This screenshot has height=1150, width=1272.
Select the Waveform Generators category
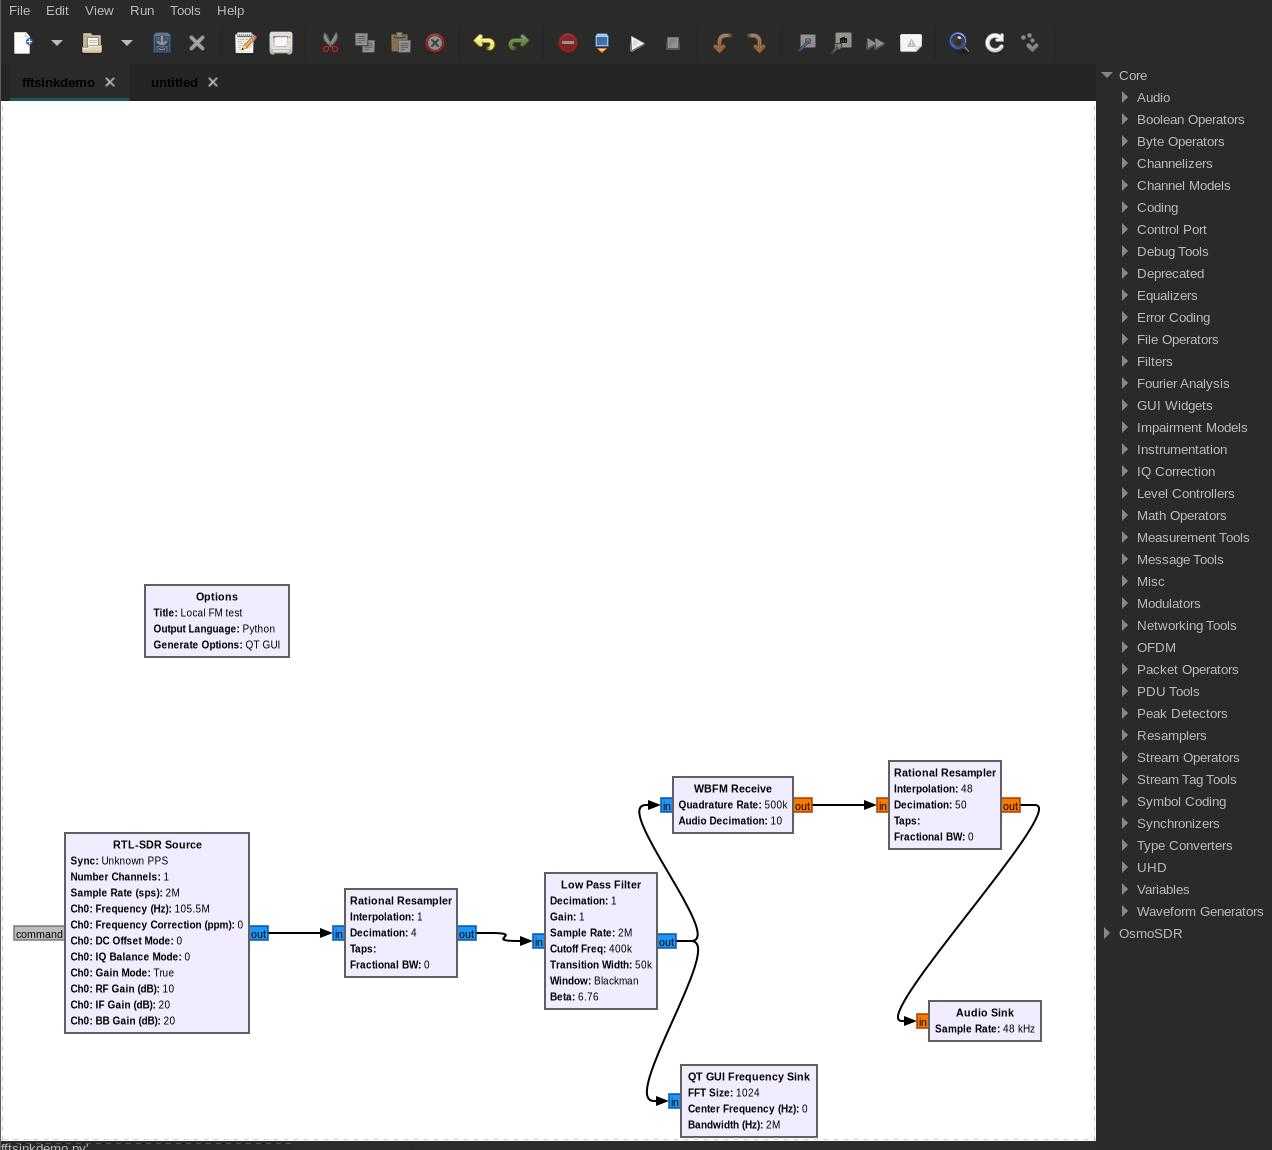1199,911
